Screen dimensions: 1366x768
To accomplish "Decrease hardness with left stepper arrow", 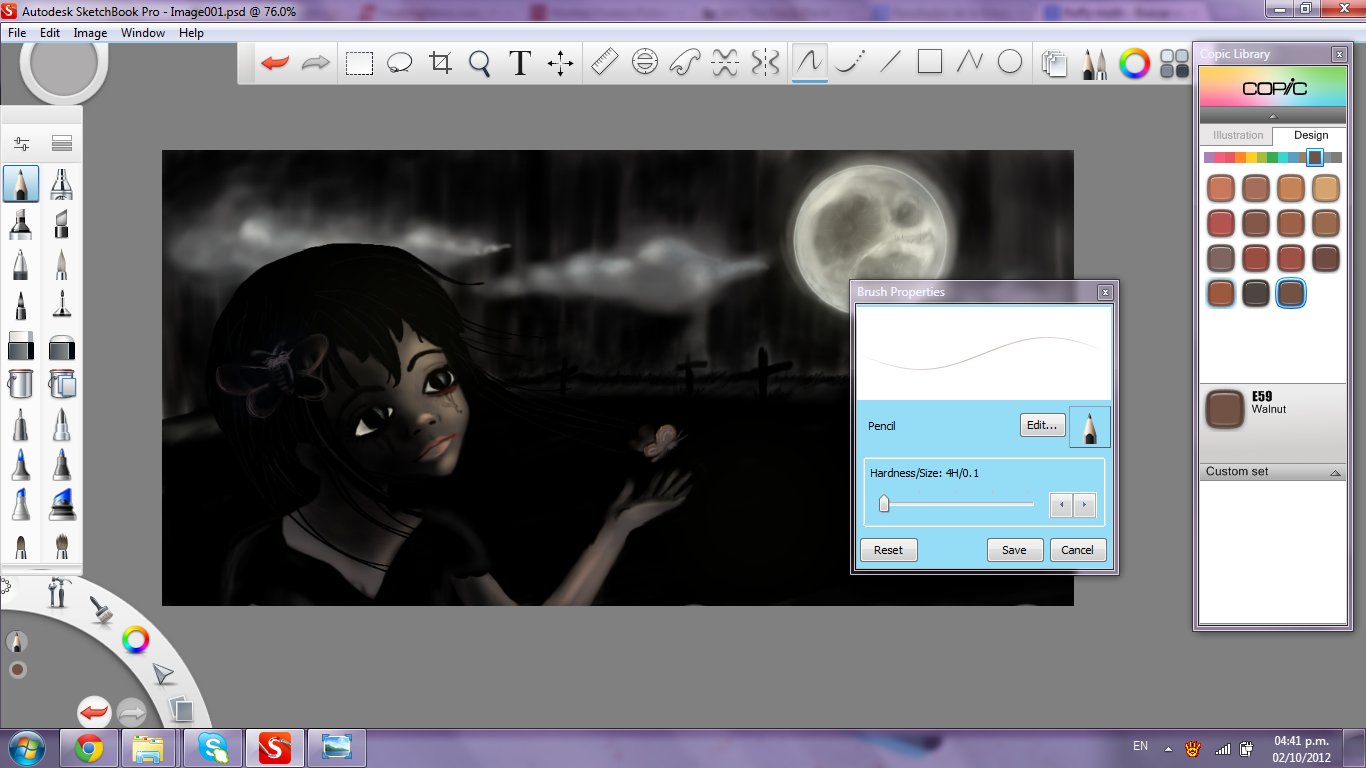I will [x=1061, y=505].
